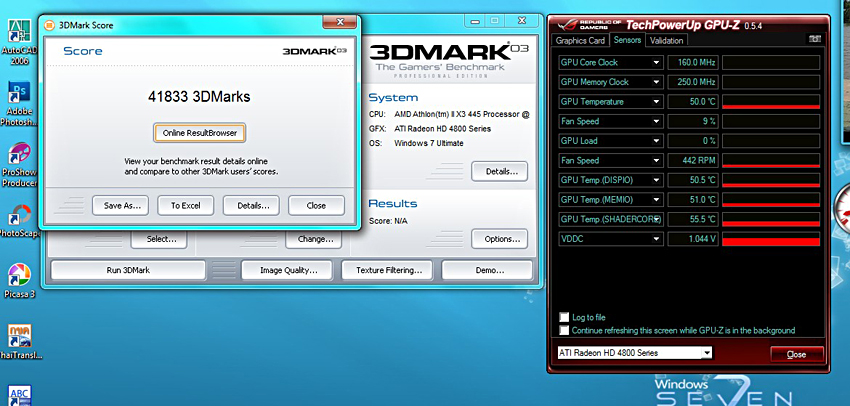Launch the ProShow Producer desktop icon
The height and width of the screenshot is (406, 850).
[x=19, y=164]
